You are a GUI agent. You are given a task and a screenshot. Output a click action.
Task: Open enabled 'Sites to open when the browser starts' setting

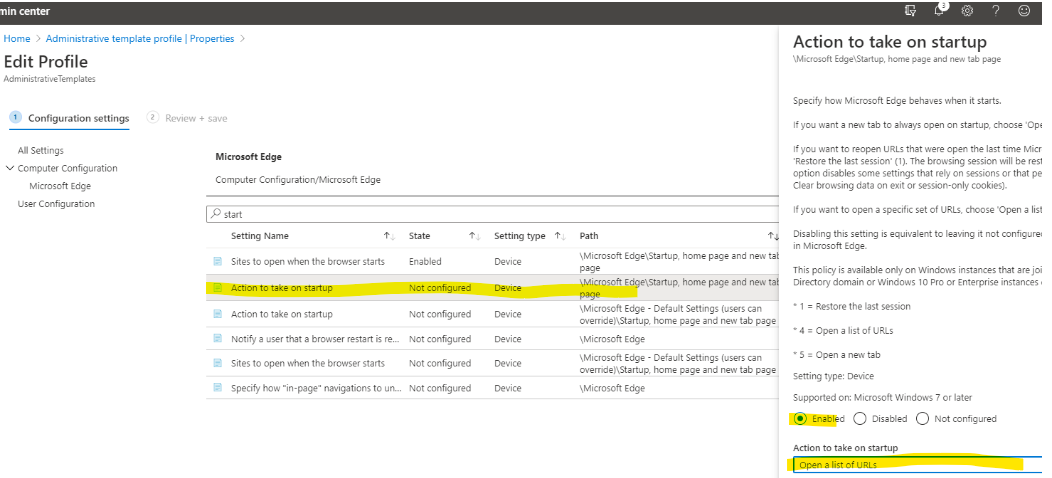pos(308,261)
